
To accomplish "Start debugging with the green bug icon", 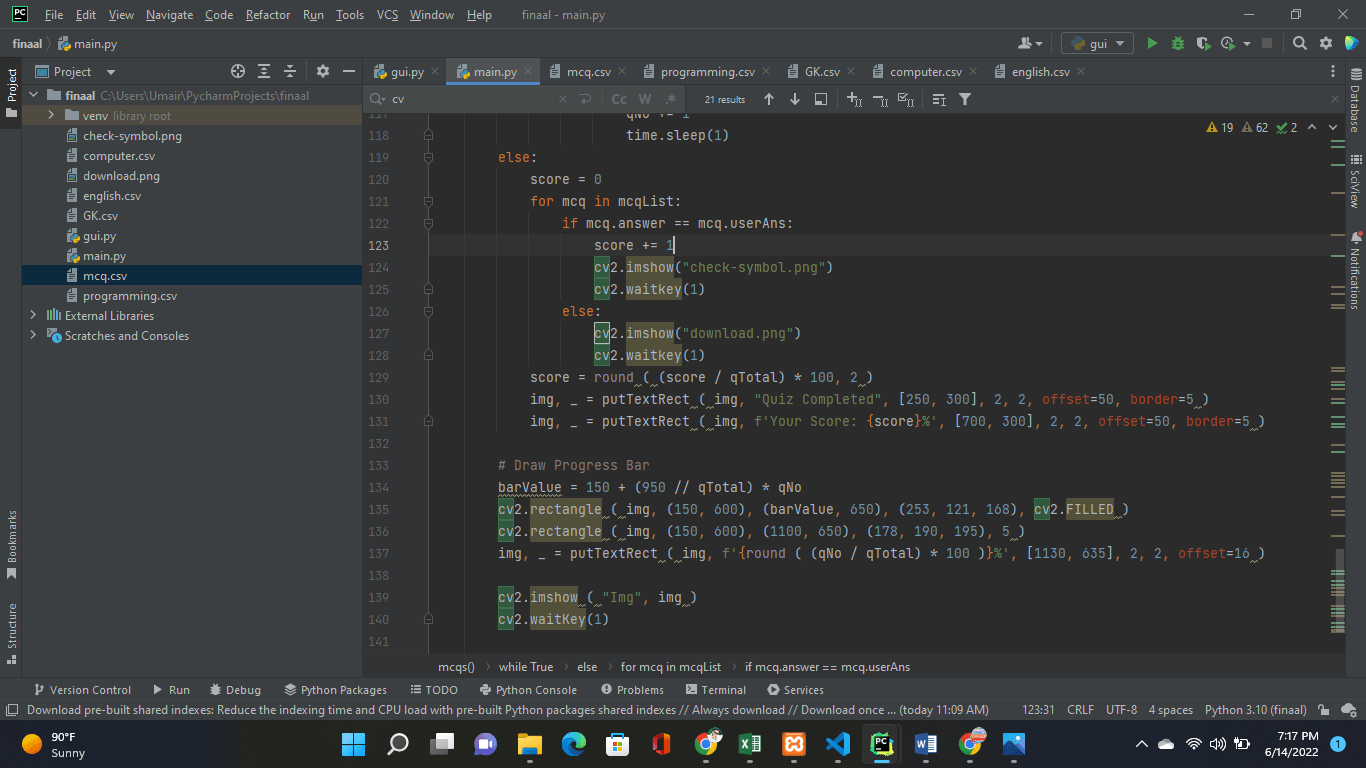I will click(1178, 43).
